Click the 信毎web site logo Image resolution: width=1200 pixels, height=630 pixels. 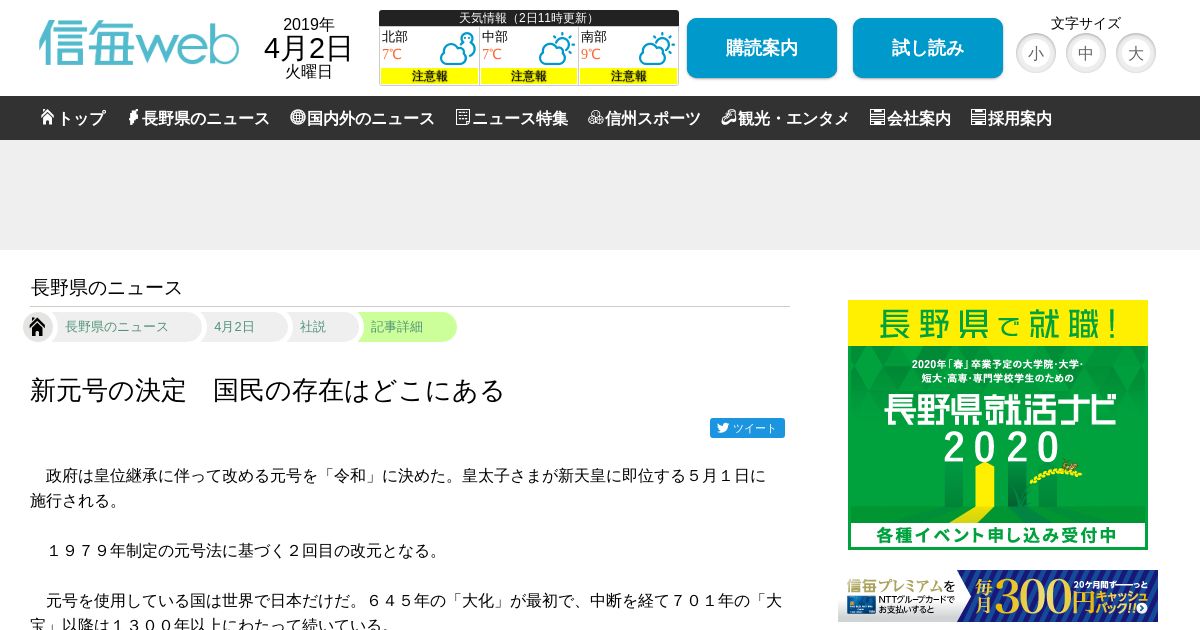(x=139, y=43)
